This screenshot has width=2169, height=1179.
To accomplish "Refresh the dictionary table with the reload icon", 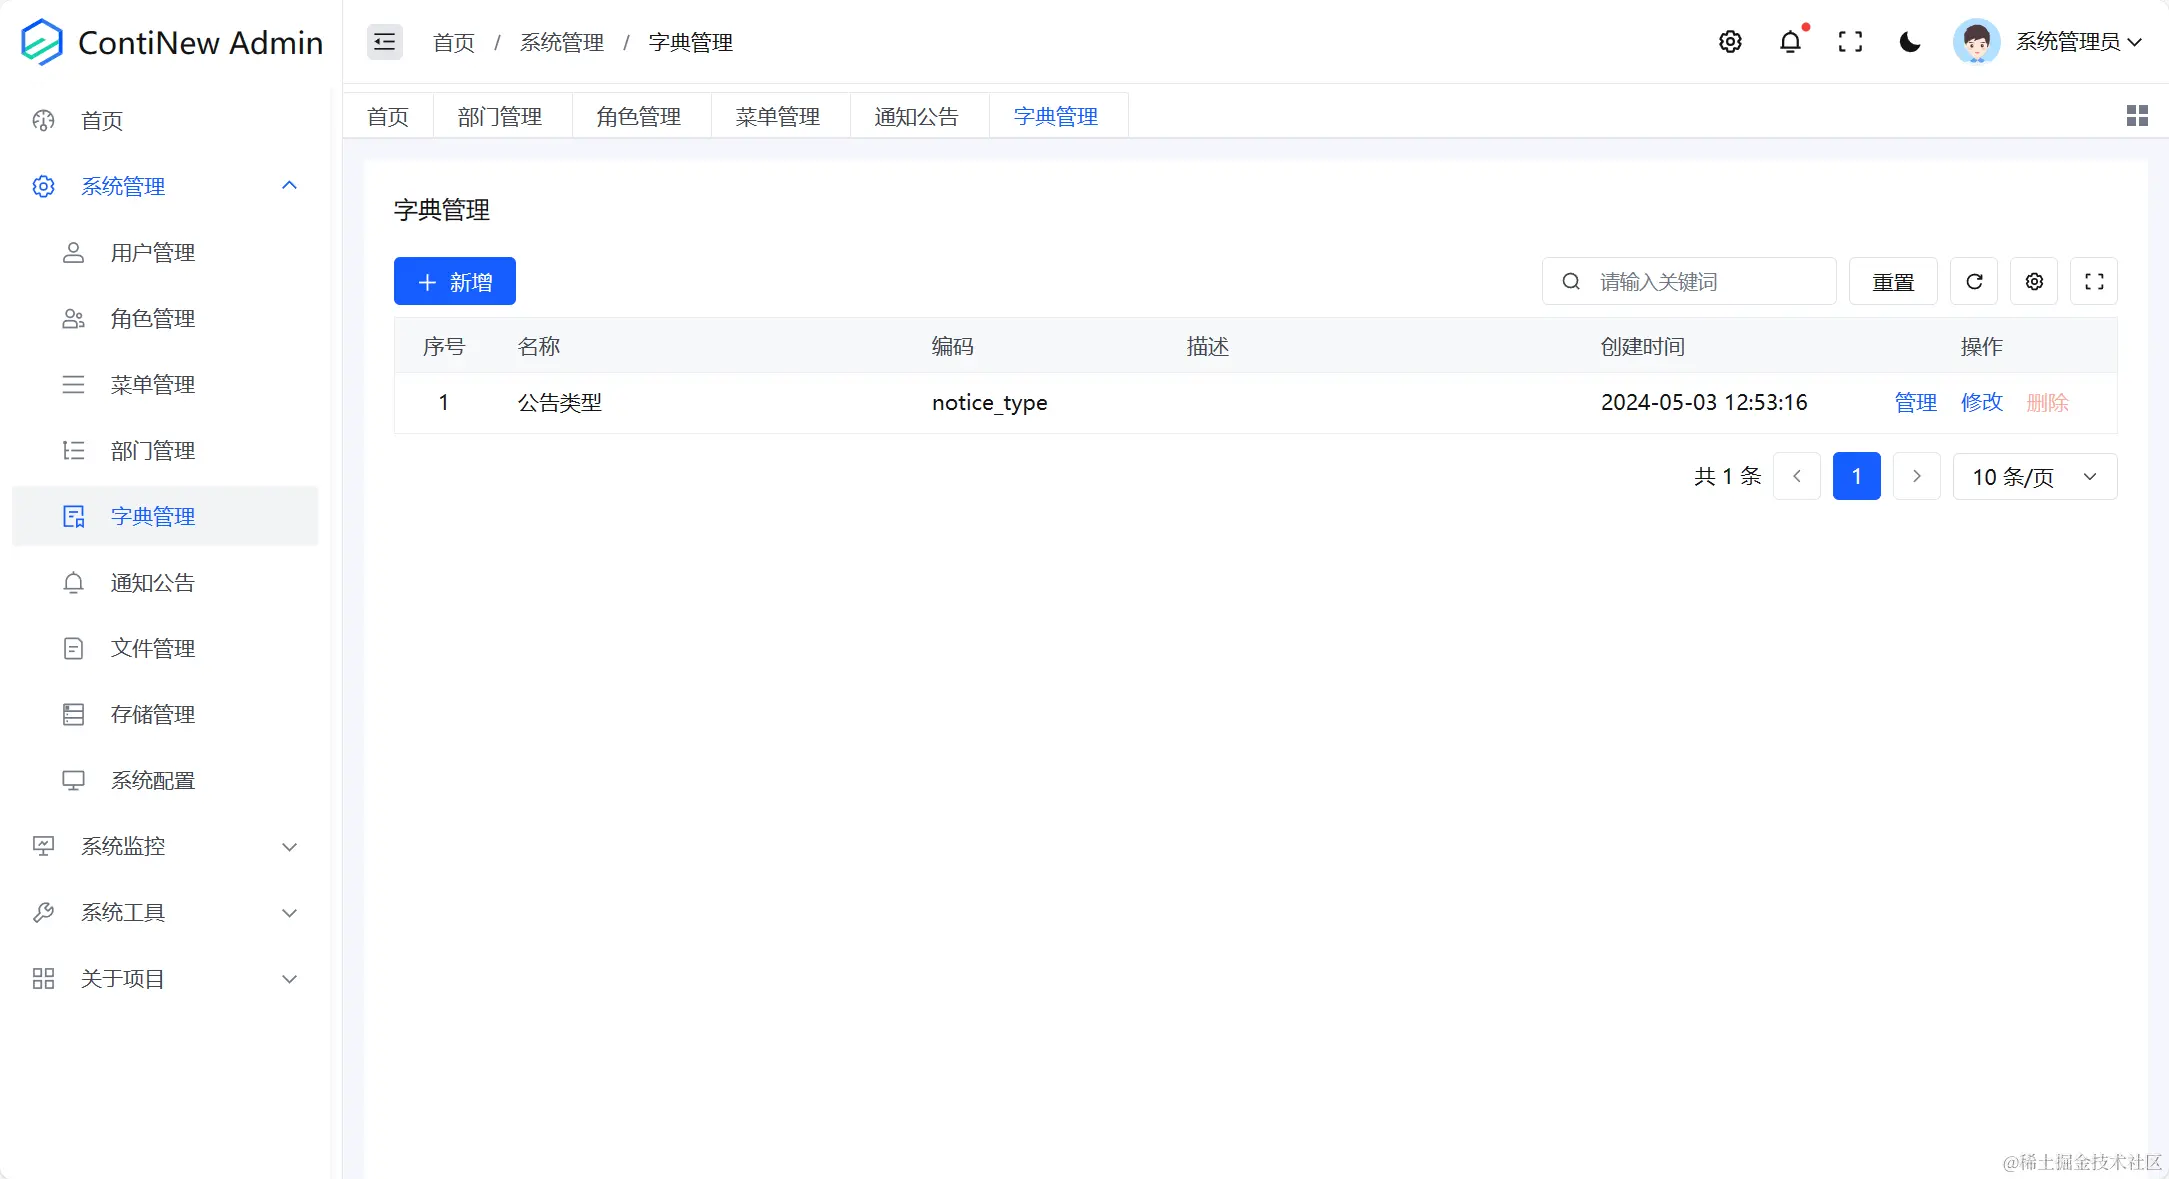I will tap(1973, 281).
